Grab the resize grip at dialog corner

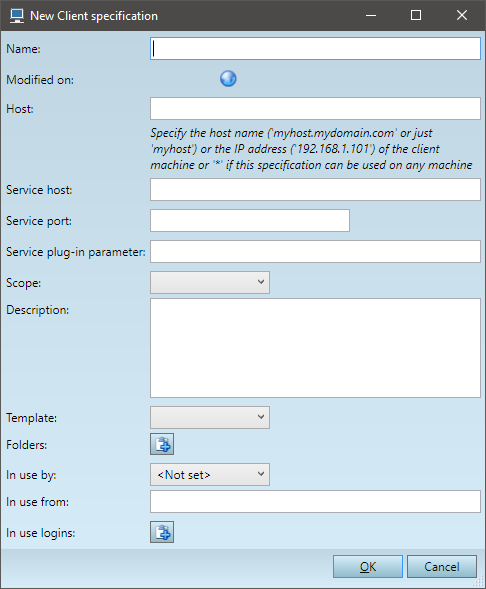coord(479,582)
